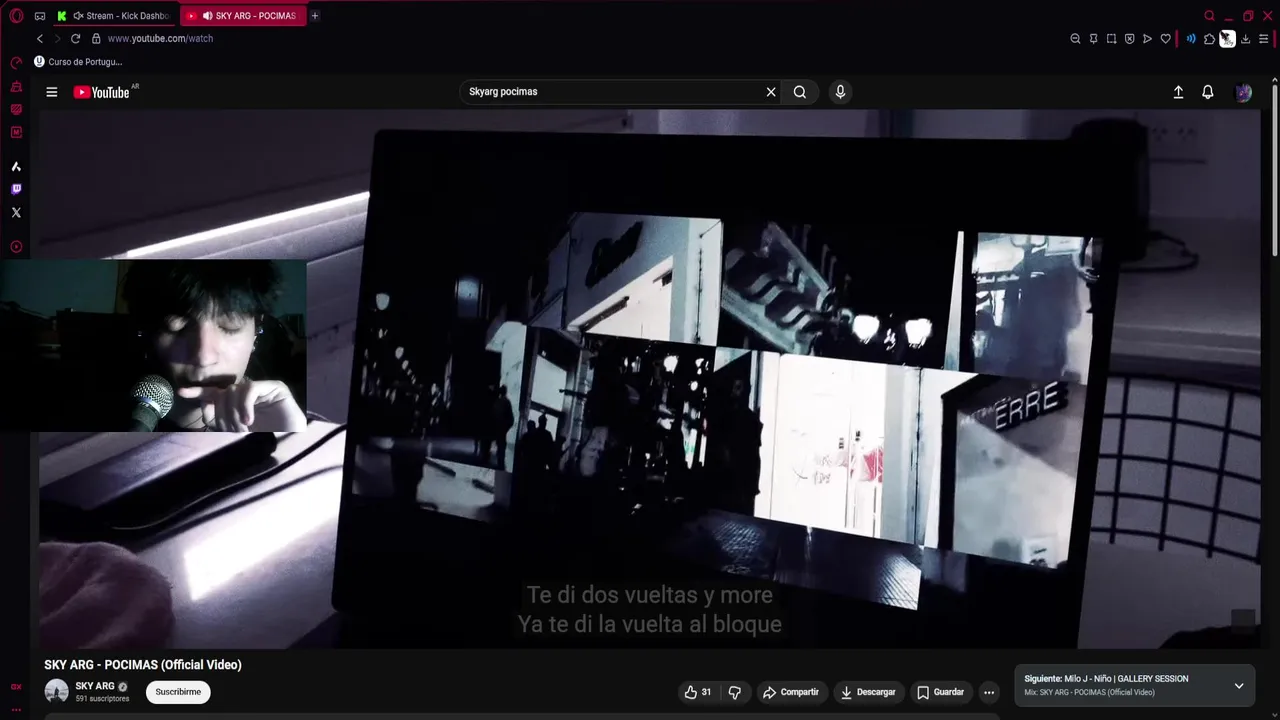This screenshot has width=1280, height=720.
Task: Open Twitch in the sidebar
Action: click(x=16, y=189)
